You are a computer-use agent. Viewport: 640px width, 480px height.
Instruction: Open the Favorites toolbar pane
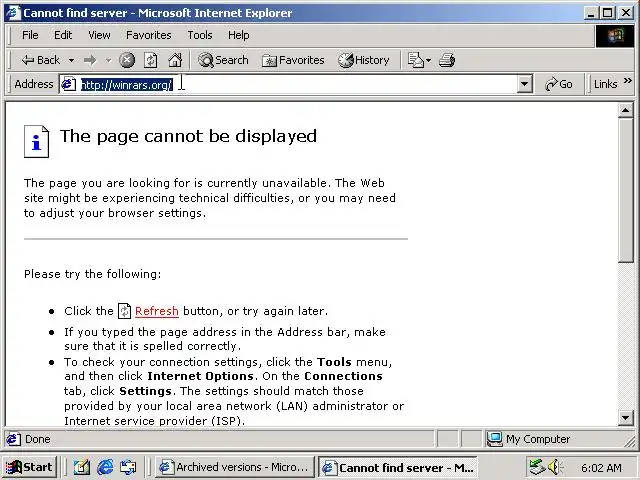point(293,60)
